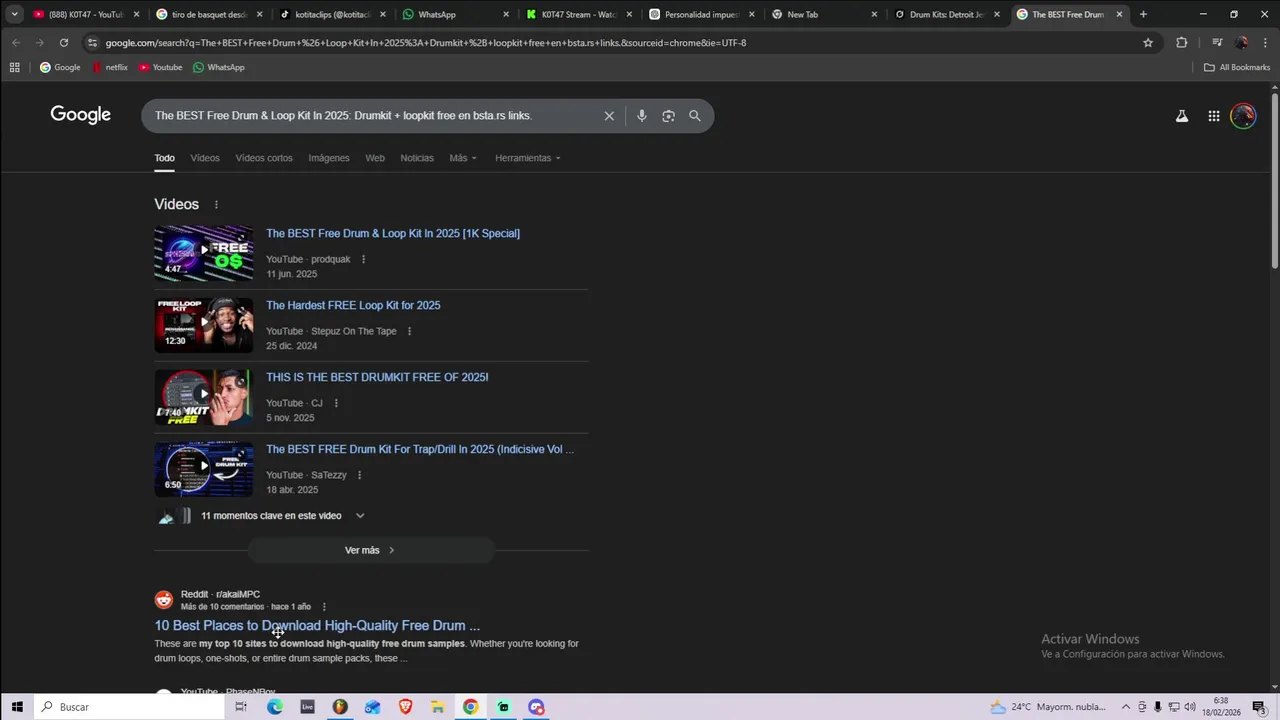Expand the Más dropdown
Screen dimensions: 1280x720
[x=463, y=158]
